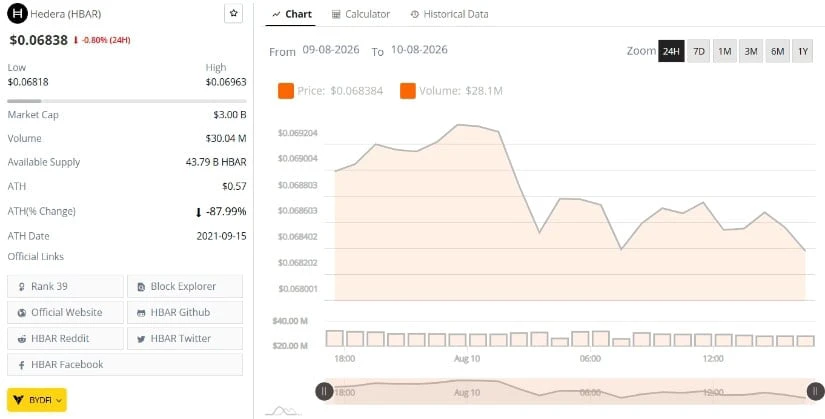Edit the To date 10-08-2026

pos(419,50)
